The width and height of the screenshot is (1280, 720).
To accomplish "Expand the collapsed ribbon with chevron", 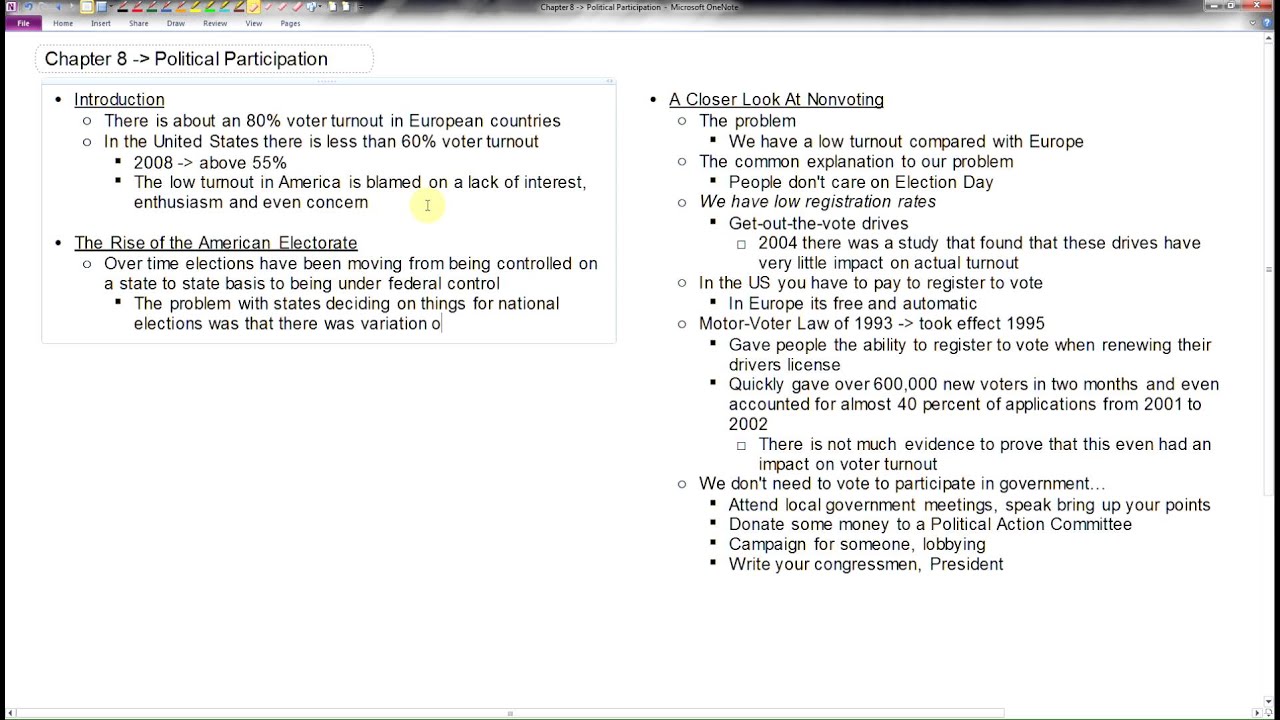I will coord(1253,23).
